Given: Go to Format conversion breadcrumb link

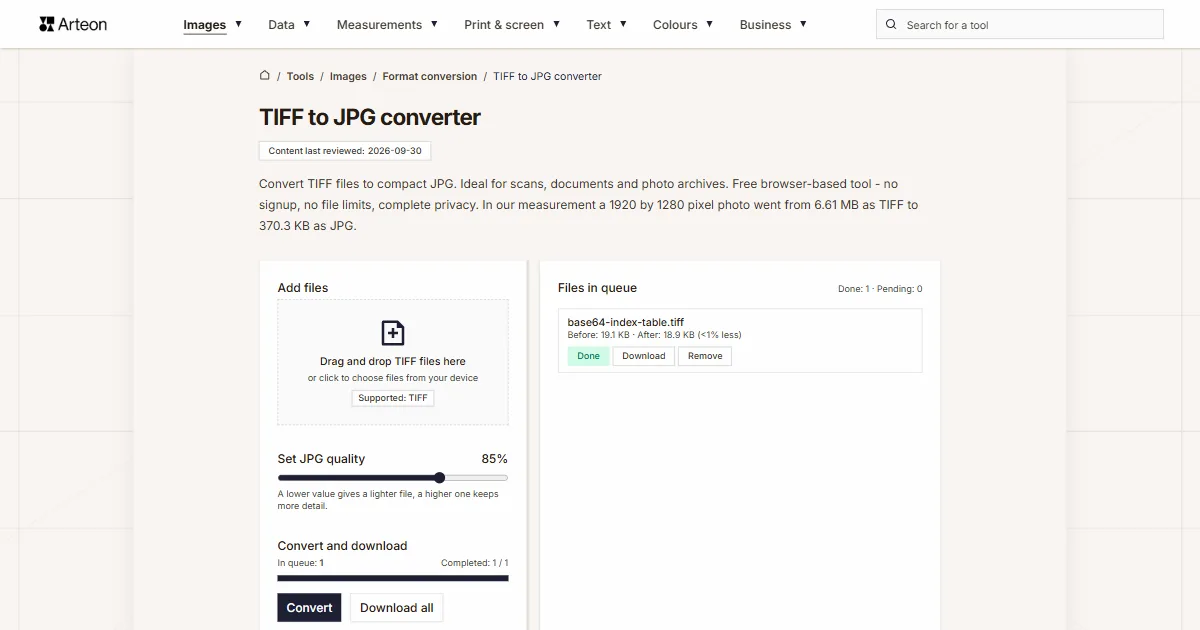Looking at the screenshot, I should (430, 76).
